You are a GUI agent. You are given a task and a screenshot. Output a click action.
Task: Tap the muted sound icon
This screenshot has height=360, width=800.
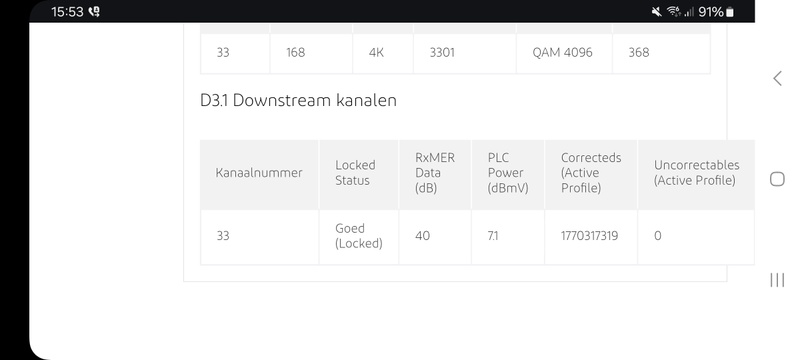657,12
